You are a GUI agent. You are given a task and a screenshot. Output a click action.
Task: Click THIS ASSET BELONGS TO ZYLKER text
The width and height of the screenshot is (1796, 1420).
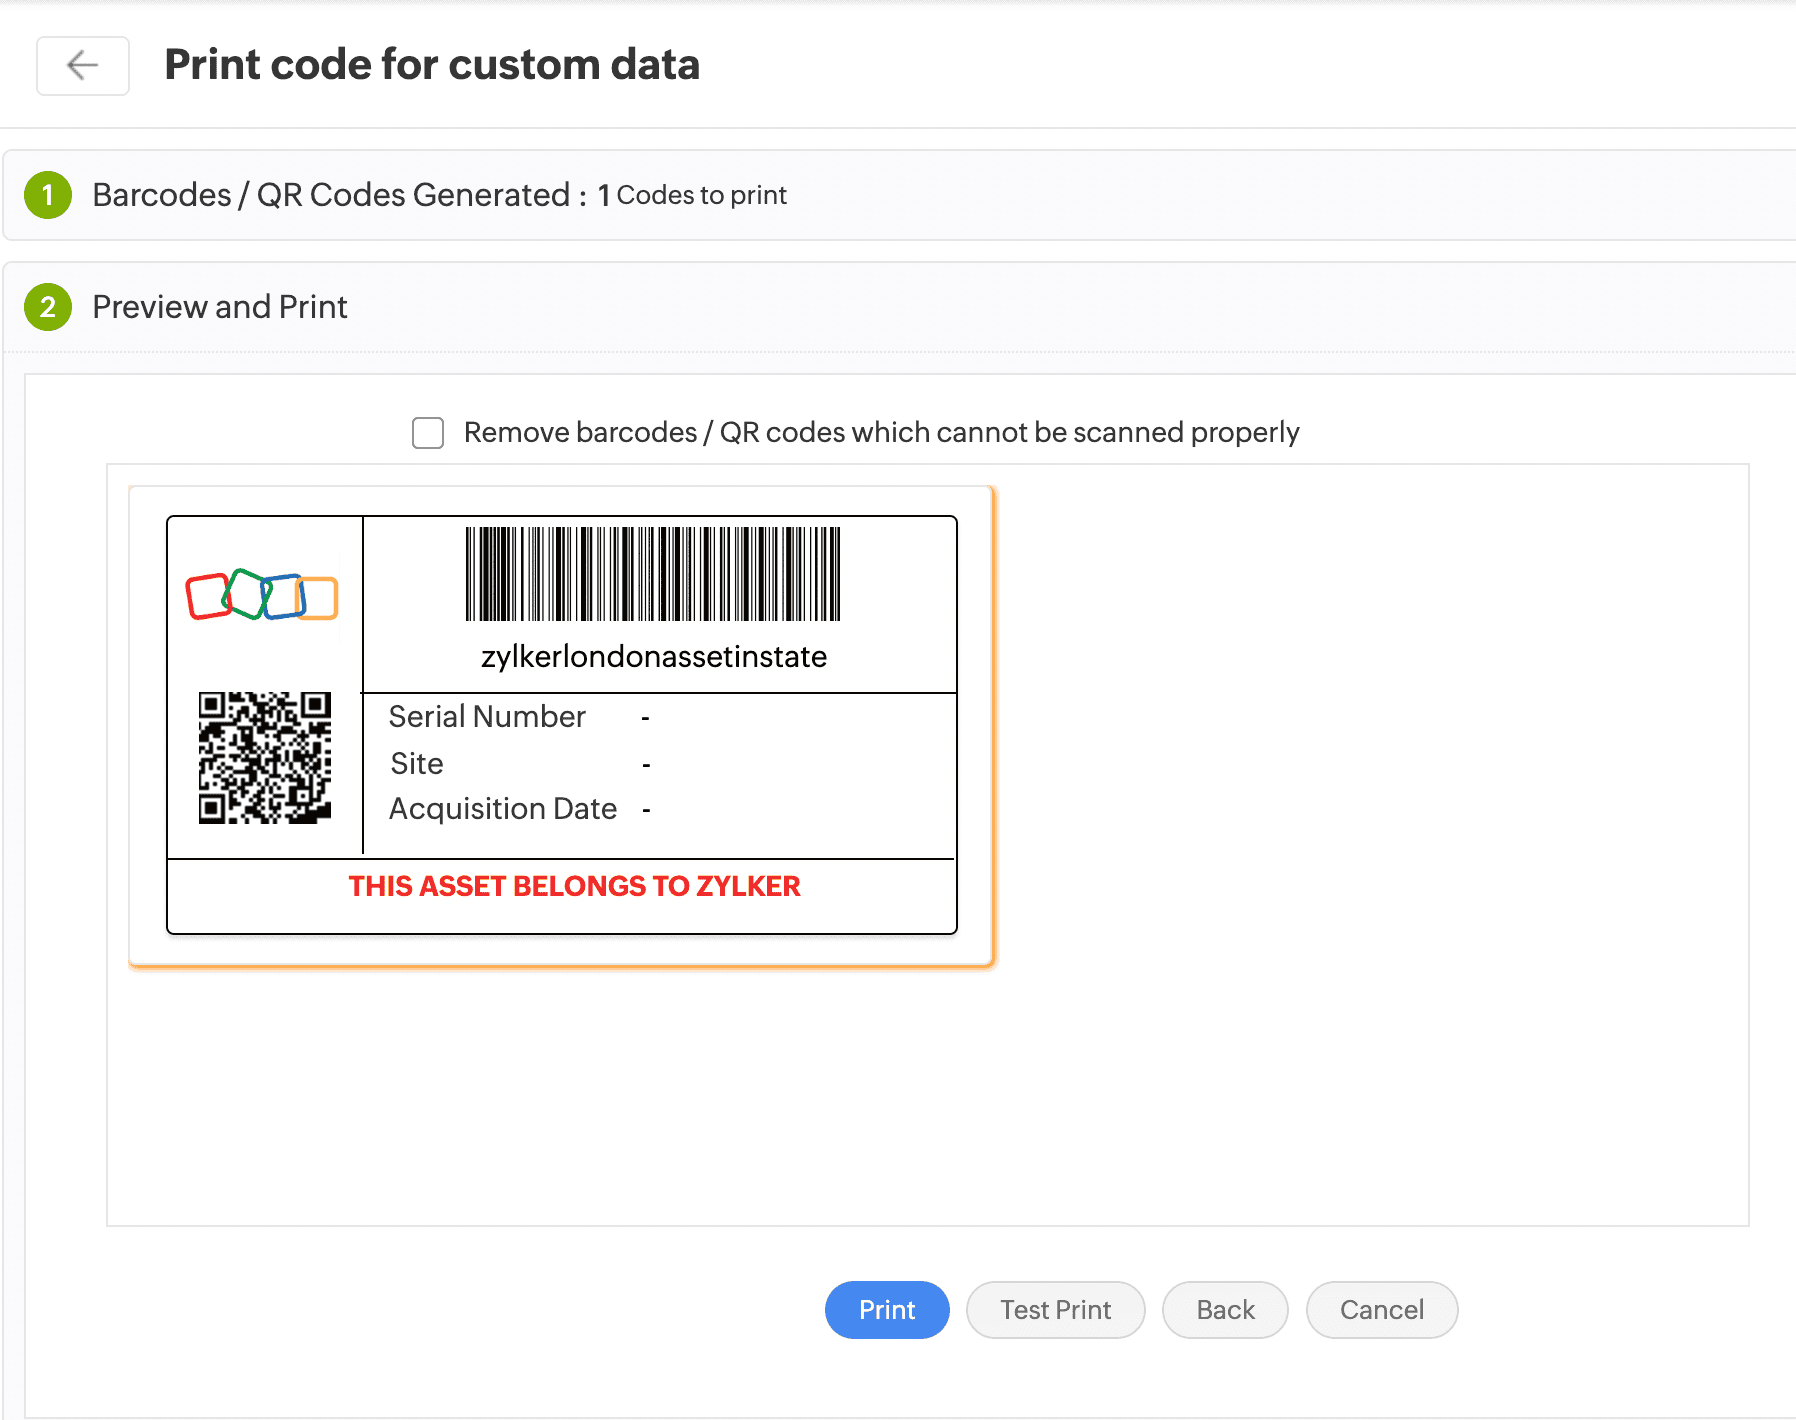(574, 886)
